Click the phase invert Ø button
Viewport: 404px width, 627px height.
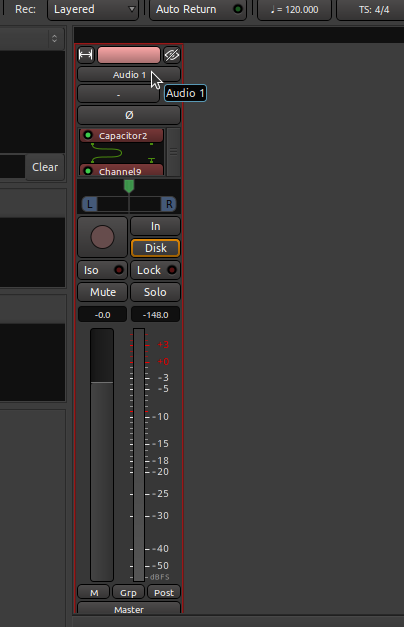coord(129,115)
